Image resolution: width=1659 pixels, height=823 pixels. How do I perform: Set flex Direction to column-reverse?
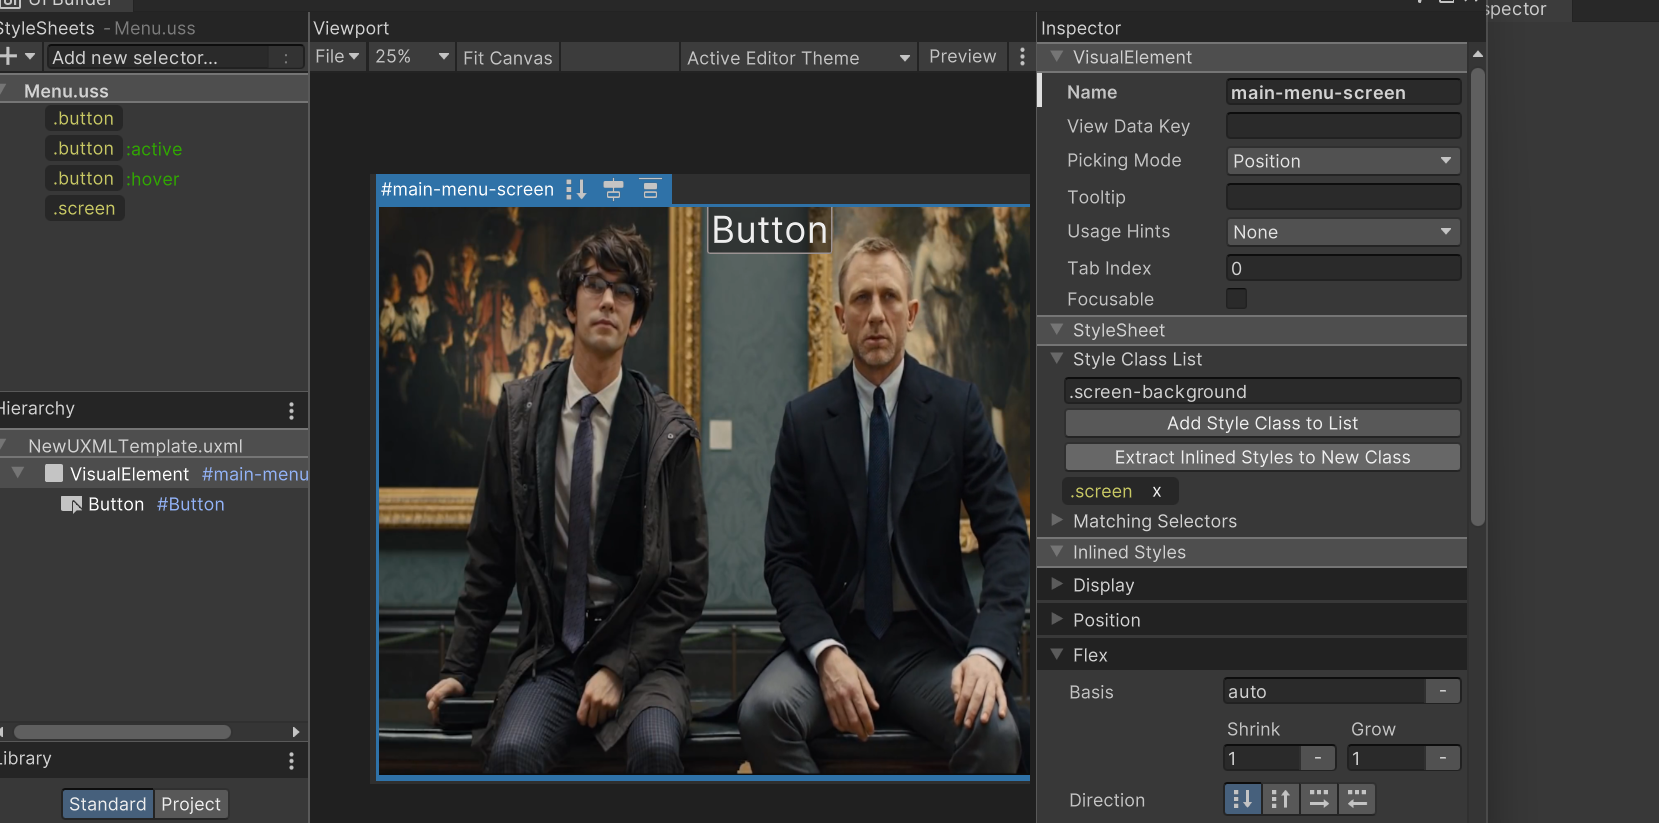pos(1280,799)
